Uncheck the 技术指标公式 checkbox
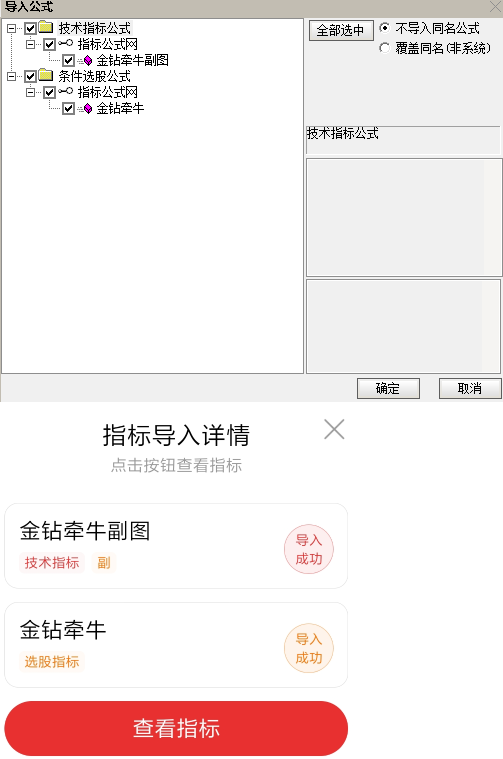The height and width of the screenshot is (759, 503). point(30,29)
